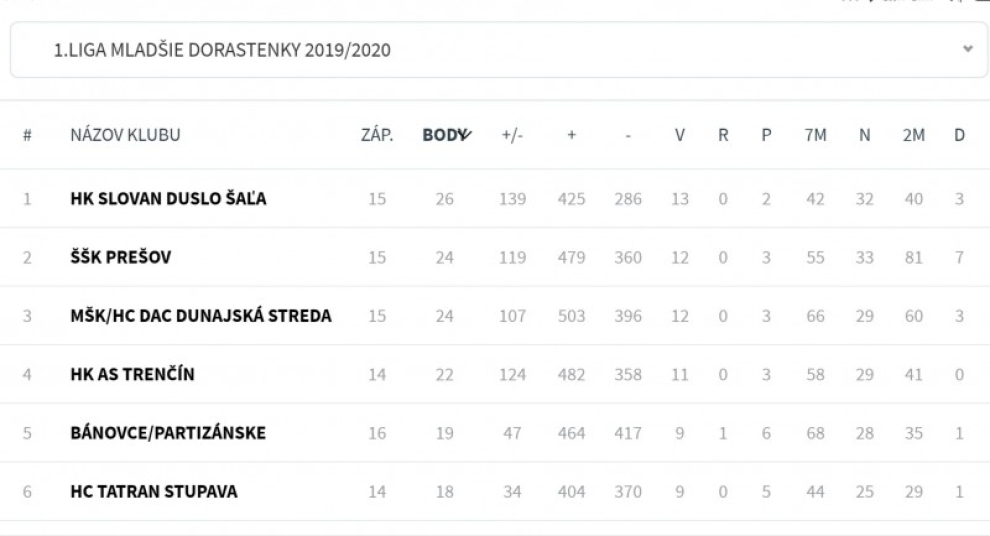Viewport: 990px width, 536px height.
Task: Sort table by BODY column
Action: pyautogui.click(x=445, y=136)
